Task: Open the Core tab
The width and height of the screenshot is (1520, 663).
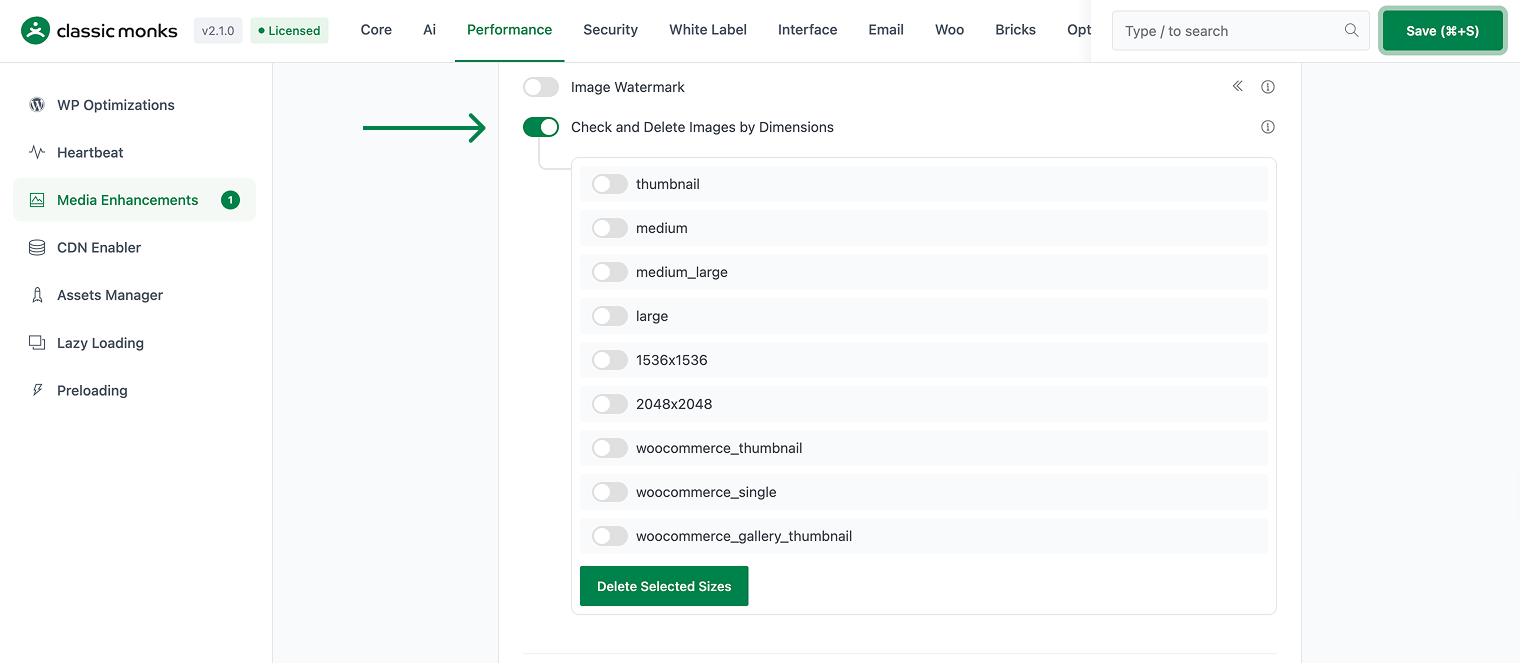Action: point(376,30)
